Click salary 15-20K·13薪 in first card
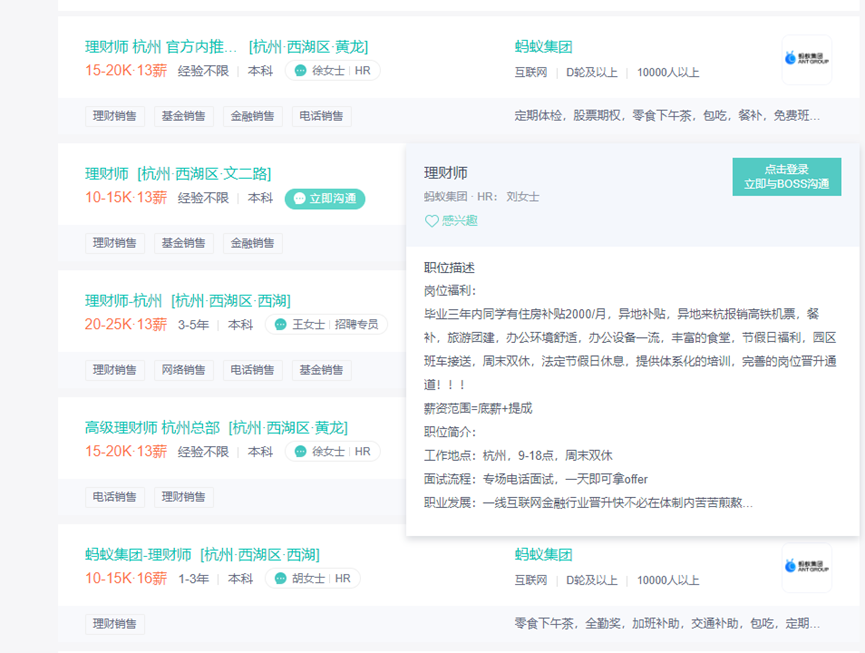This screenshot has height=653, width=865. click(126, 71)
